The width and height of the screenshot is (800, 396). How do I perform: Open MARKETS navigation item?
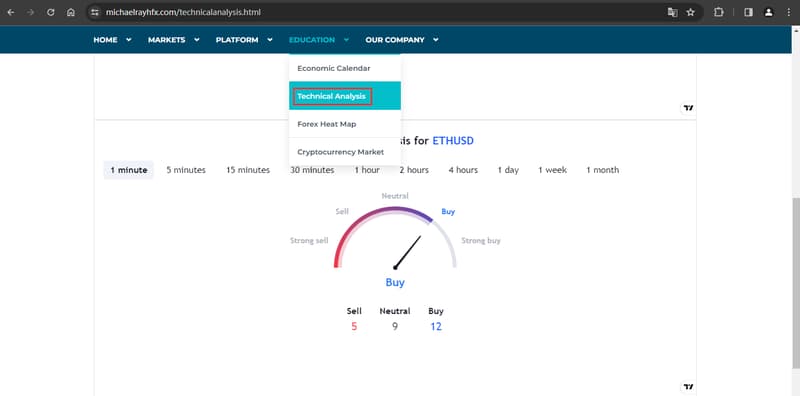tap(166, 40)
